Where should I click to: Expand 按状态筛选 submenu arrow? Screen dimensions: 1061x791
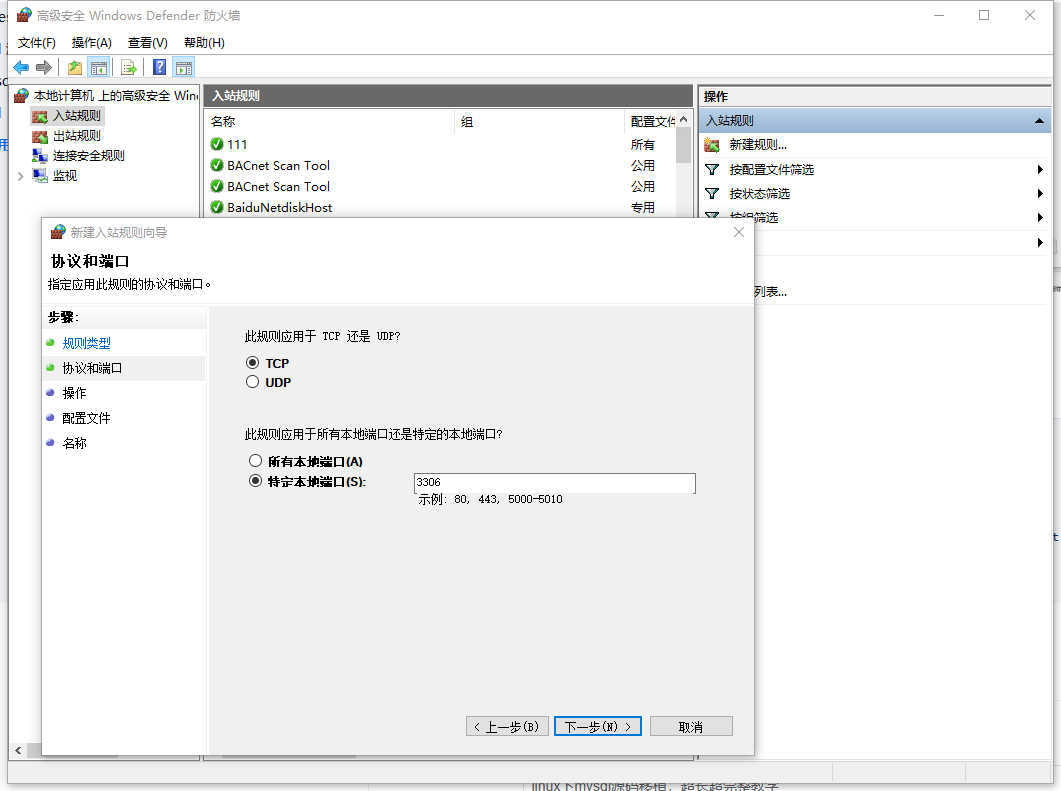(1040, 194)
